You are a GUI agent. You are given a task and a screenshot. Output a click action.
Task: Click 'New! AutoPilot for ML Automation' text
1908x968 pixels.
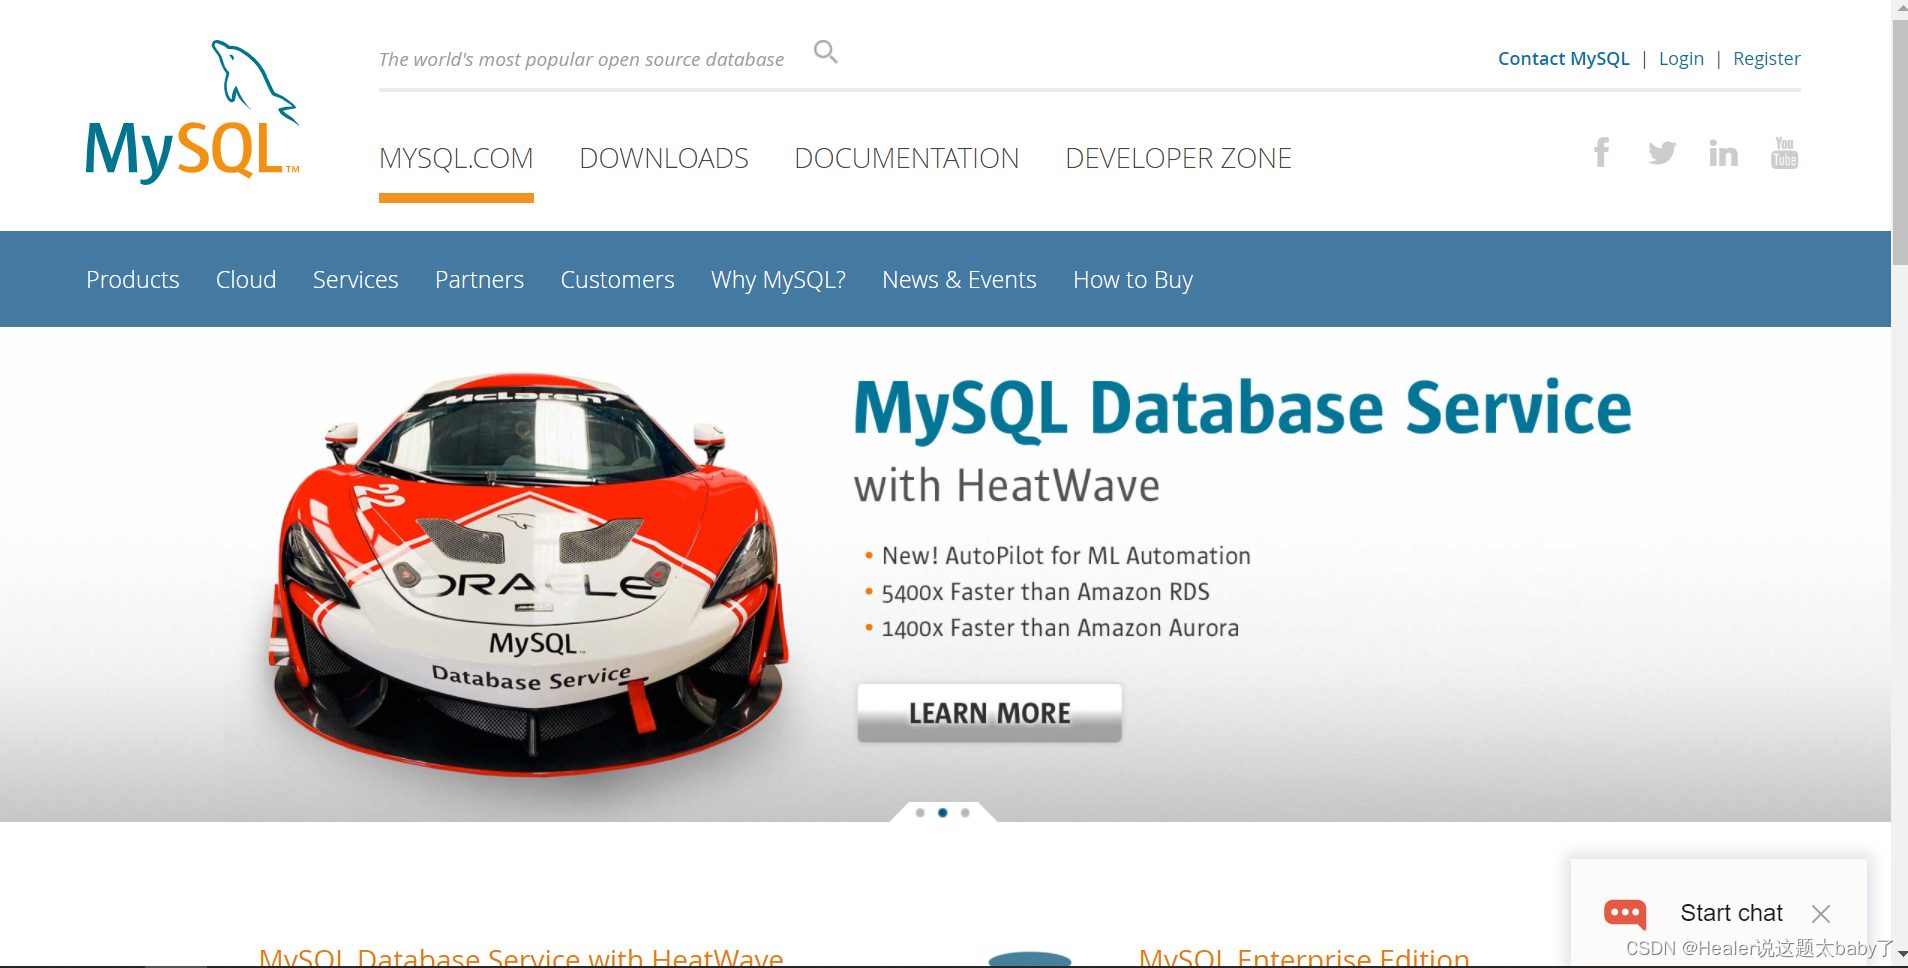(x=1066, y=556)
